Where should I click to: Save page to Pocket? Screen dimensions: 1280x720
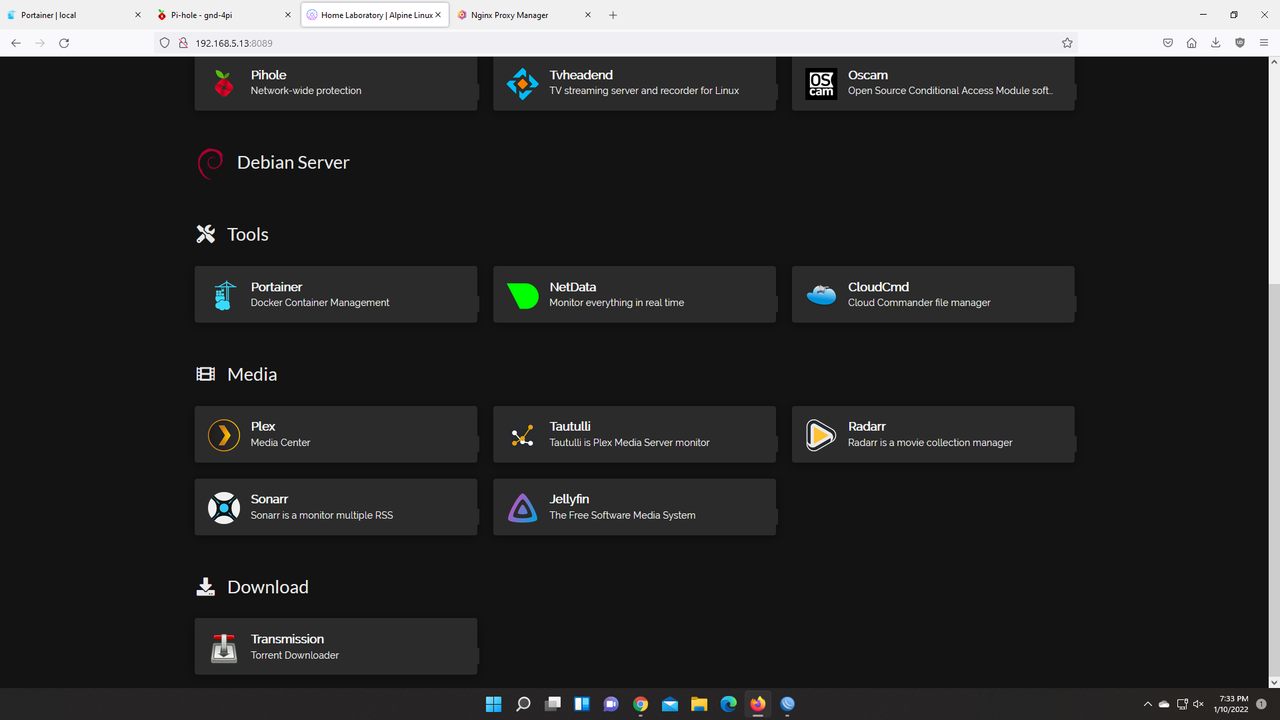(1168, 43)
